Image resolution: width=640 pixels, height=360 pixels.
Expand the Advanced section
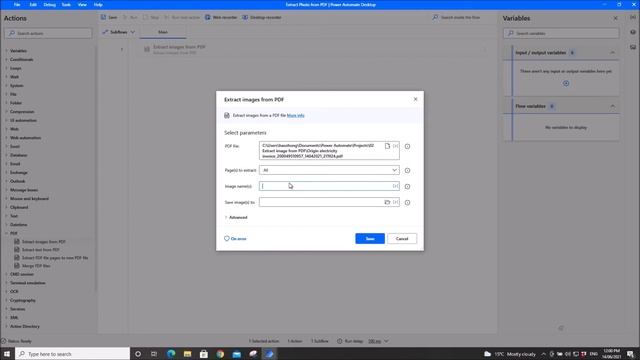pyautogui.click(x=236, y=218)
